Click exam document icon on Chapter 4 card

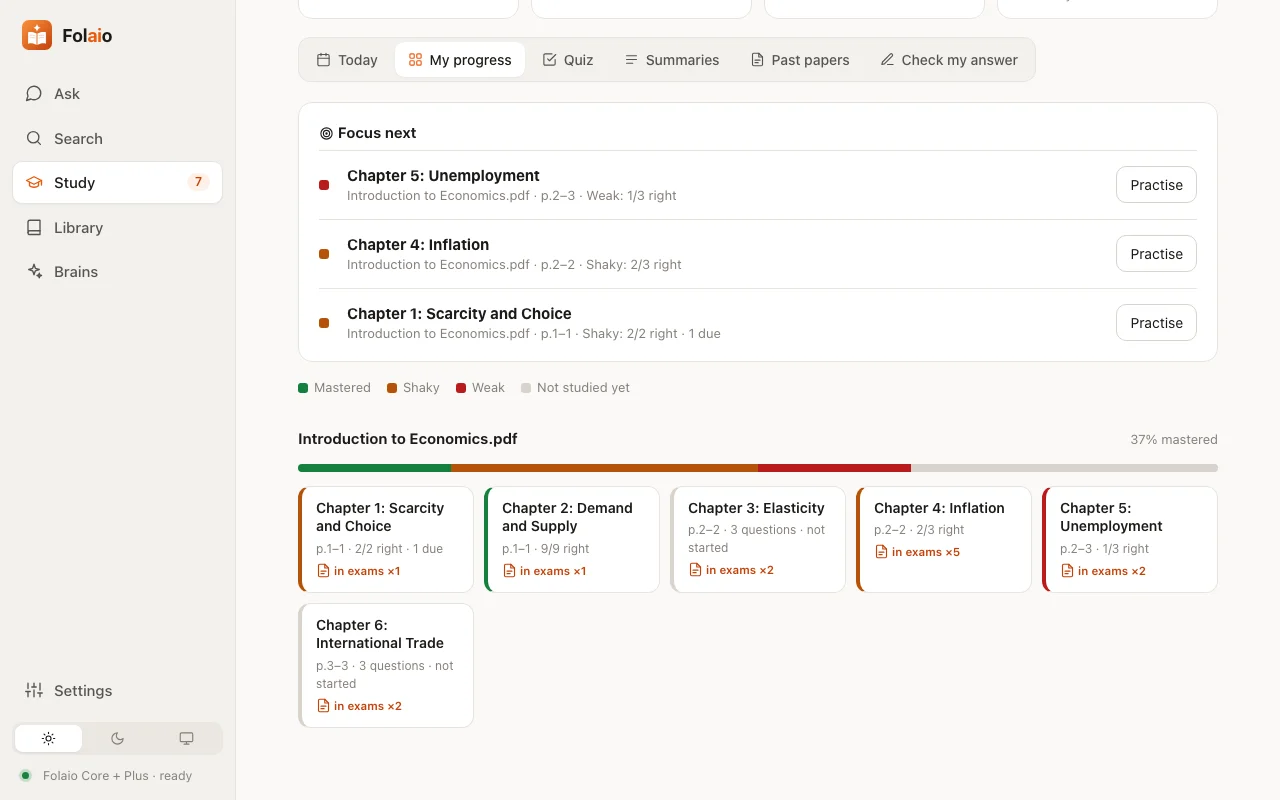coord(881,552)
